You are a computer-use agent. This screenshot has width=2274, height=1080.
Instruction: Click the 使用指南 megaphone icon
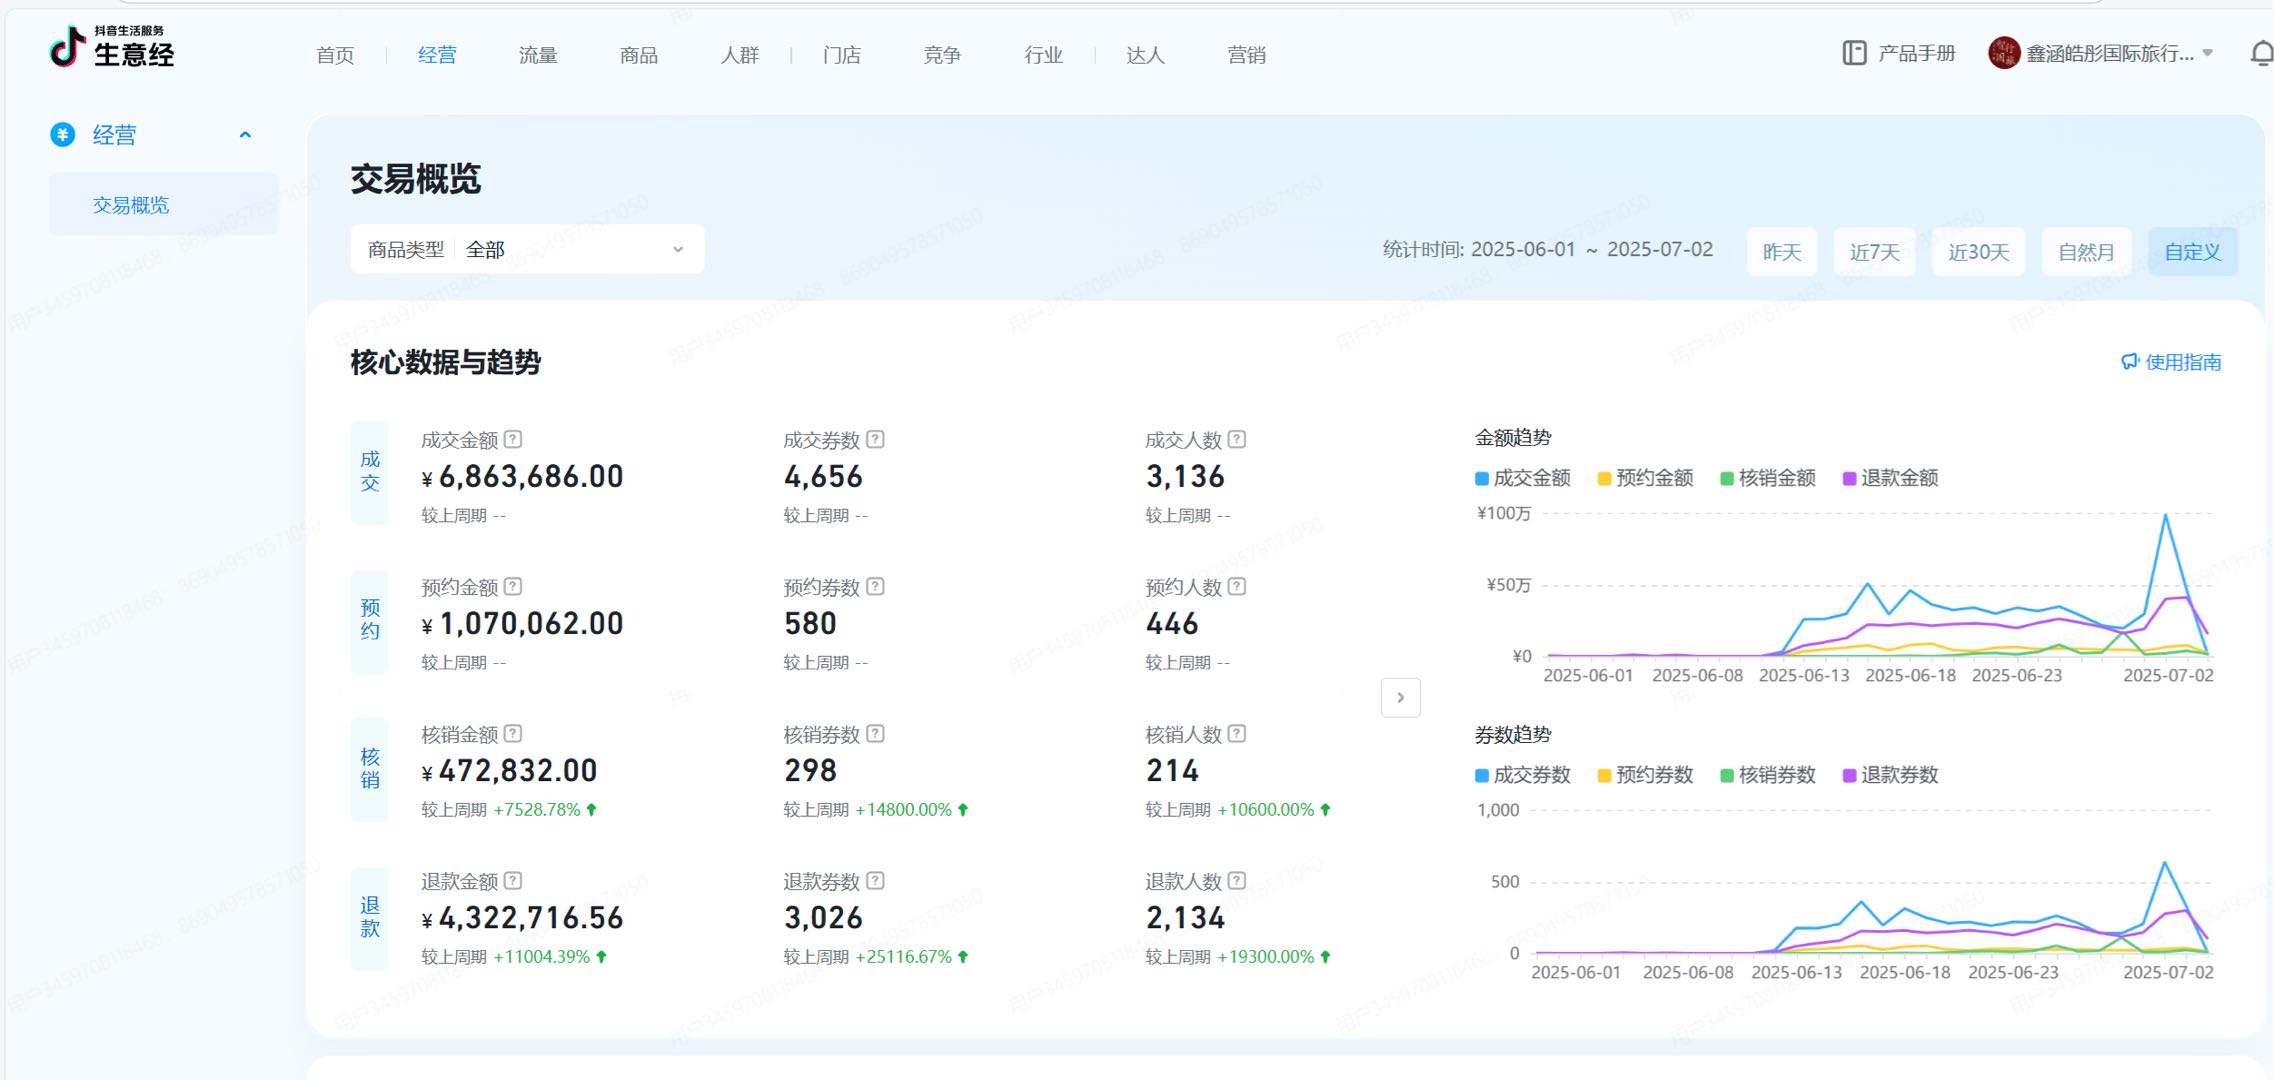(x=2130, y=362)
